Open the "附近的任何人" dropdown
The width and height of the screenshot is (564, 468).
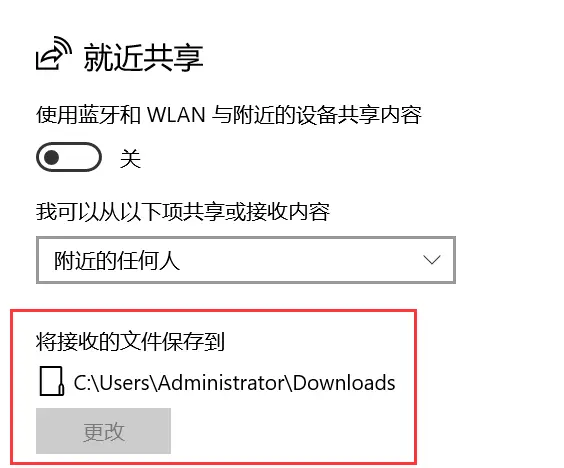point(246,260)
